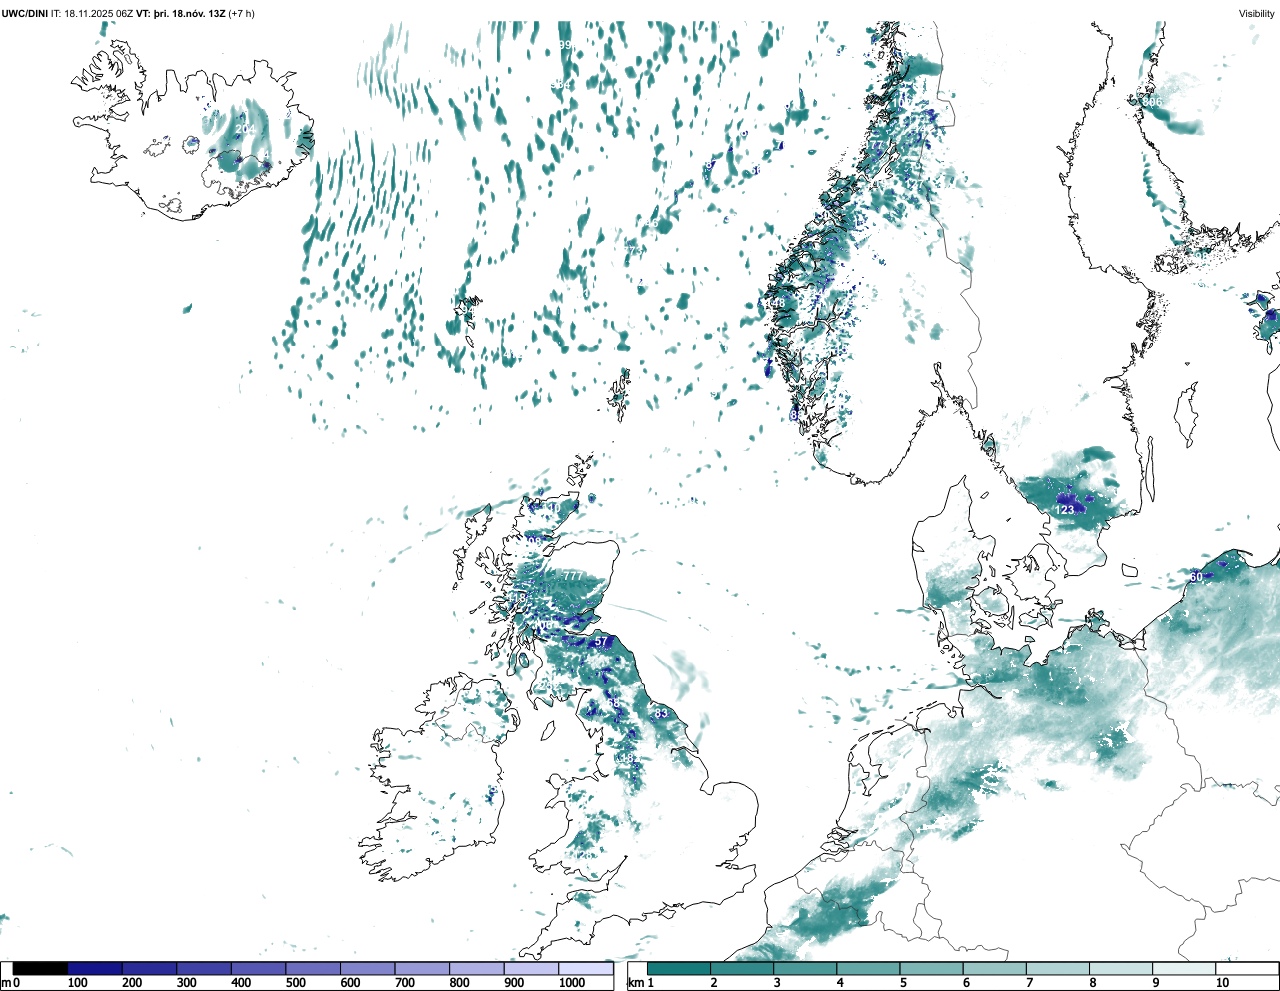Click the UWC/DINI model run header text
The height and width of the screenshot is (991, 1280).
[x=128, y=13]
